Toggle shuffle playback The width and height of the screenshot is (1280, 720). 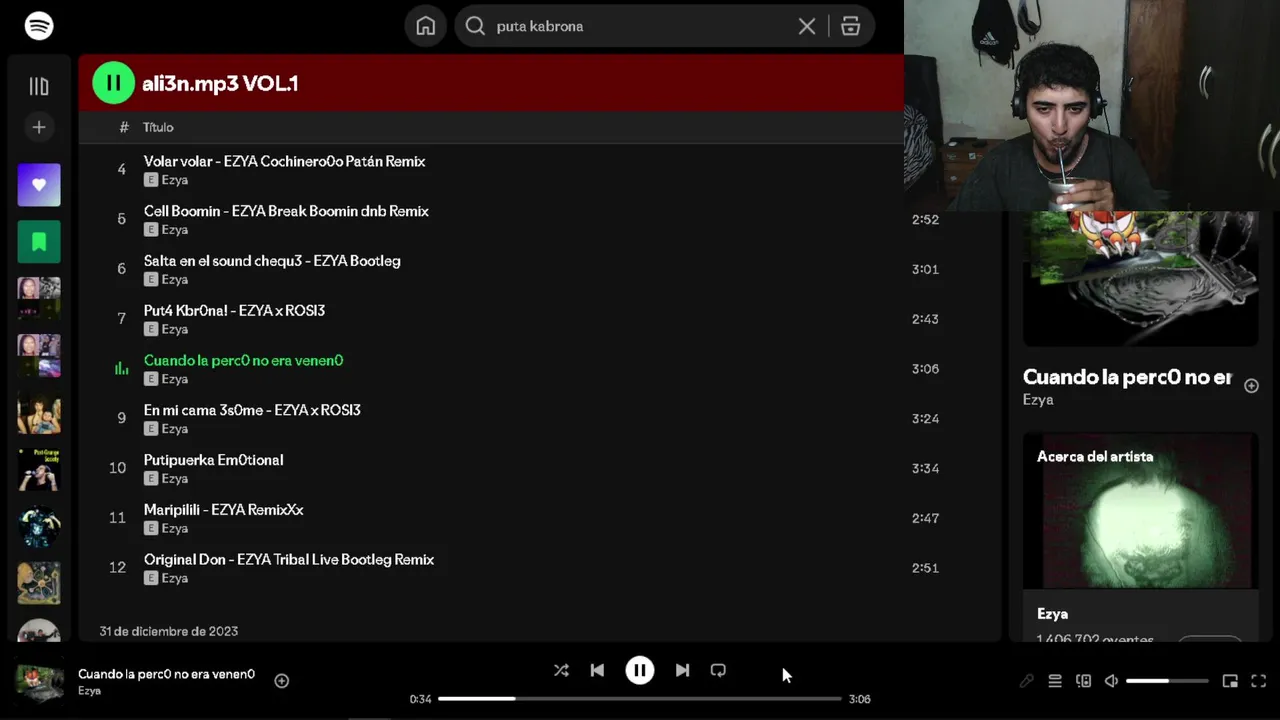click(561, 670)
